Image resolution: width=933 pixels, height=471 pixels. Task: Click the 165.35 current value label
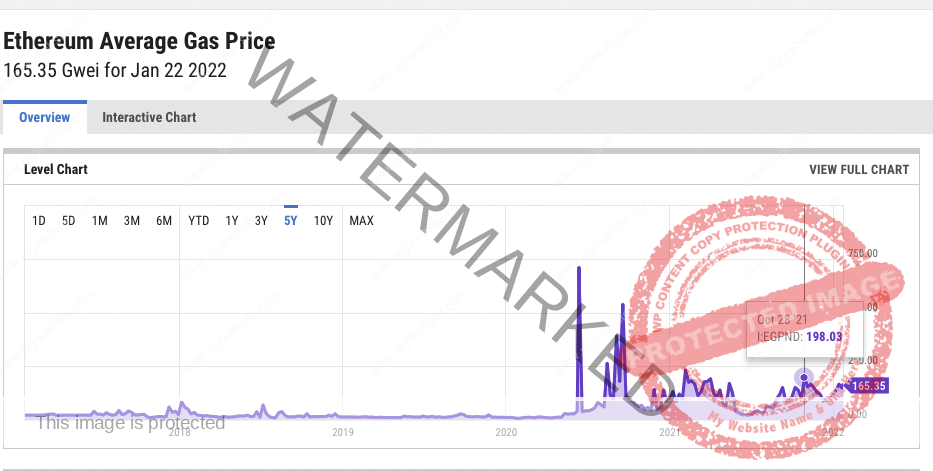pos(868,386)
